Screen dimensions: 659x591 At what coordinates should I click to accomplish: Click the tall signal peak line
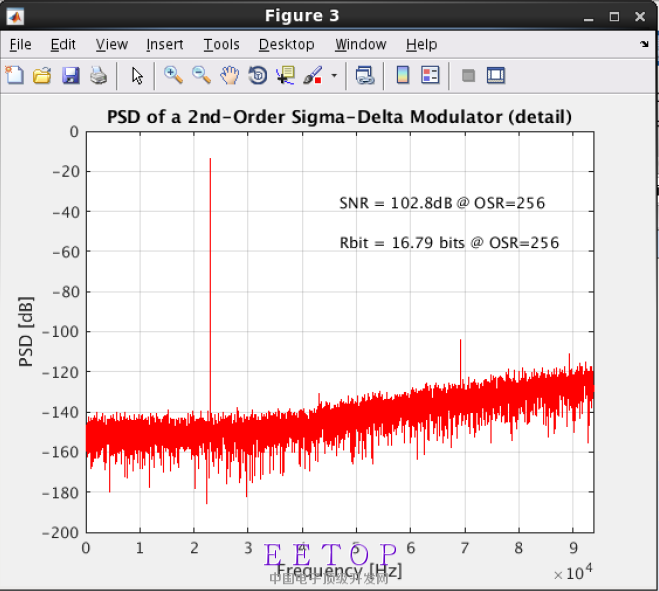210,286
